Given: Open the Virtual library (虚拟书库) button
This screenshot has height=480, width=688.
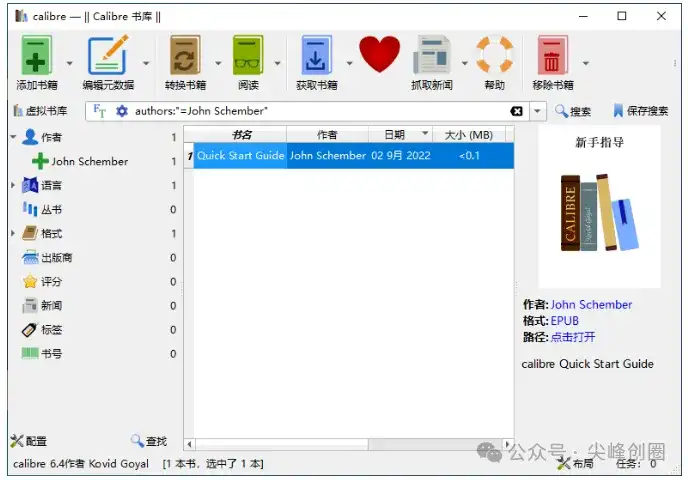Looking at the screenshot, I should (x=40, y=111).
